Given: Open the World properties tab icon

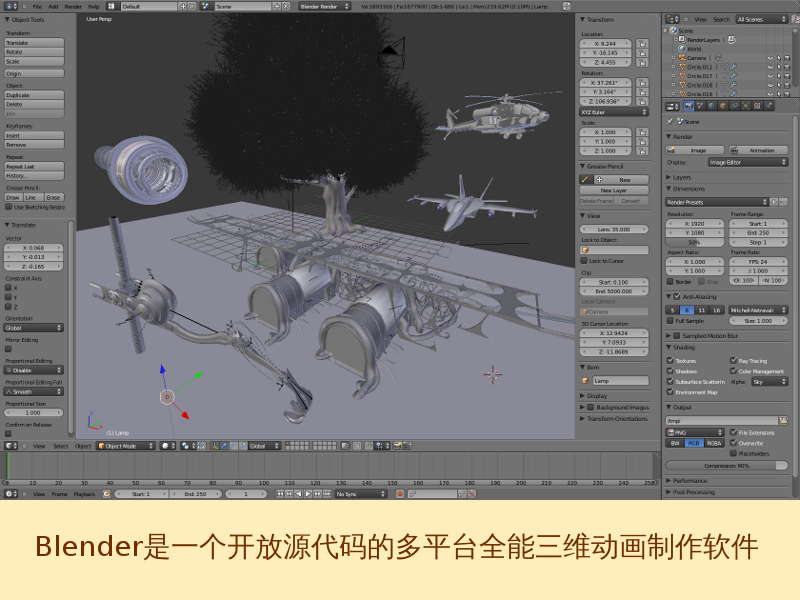Looking at the screenshot, I should point(711,106).
